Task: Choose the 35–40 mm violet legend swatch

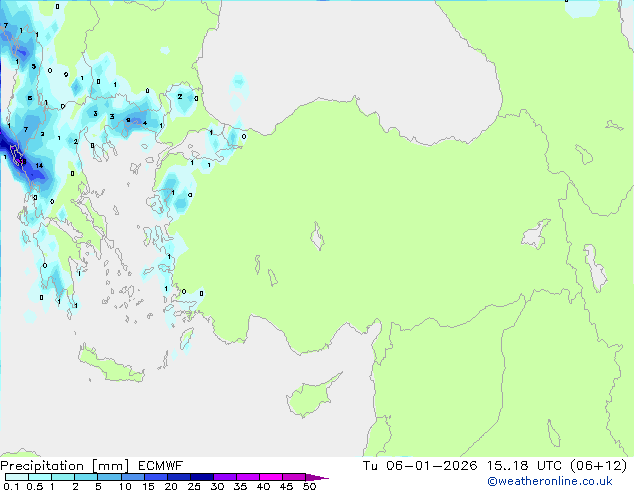Action: coord(247,477)
